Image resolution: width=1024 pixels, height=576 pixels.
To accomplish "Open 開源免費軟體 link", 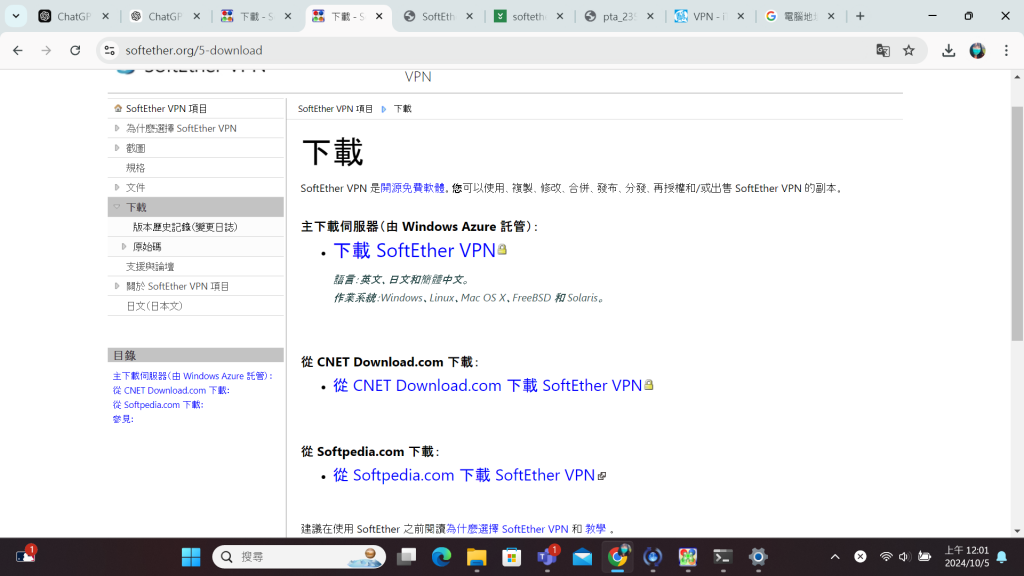I will coord(412,188).
